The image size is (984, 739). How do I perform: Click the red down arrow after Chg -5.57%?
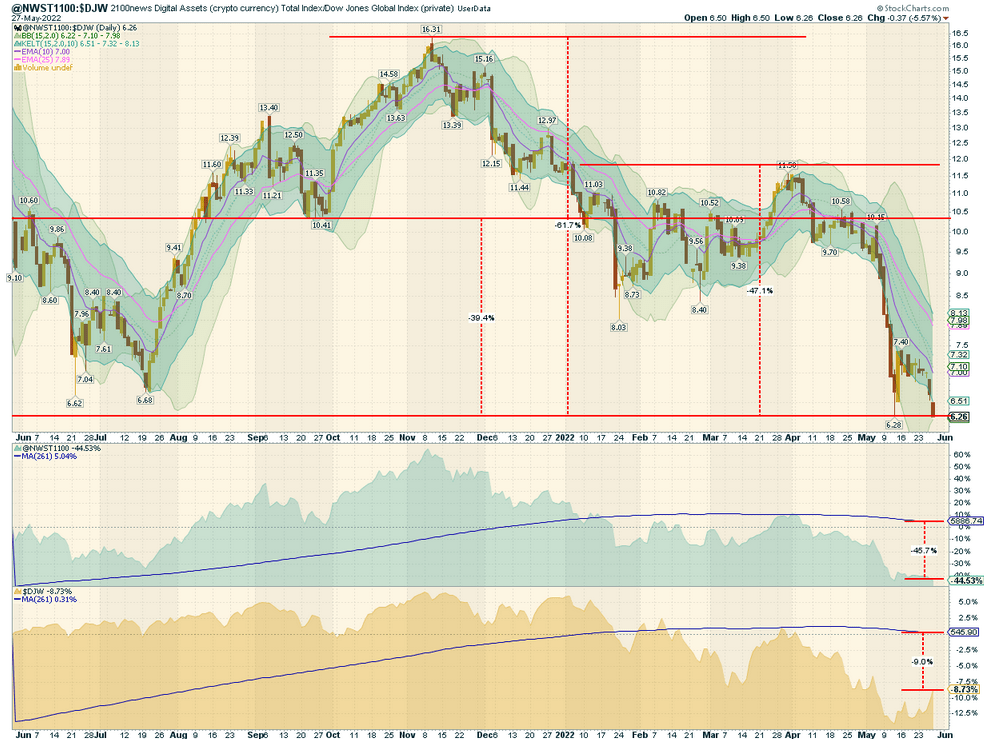pos(946,18)
